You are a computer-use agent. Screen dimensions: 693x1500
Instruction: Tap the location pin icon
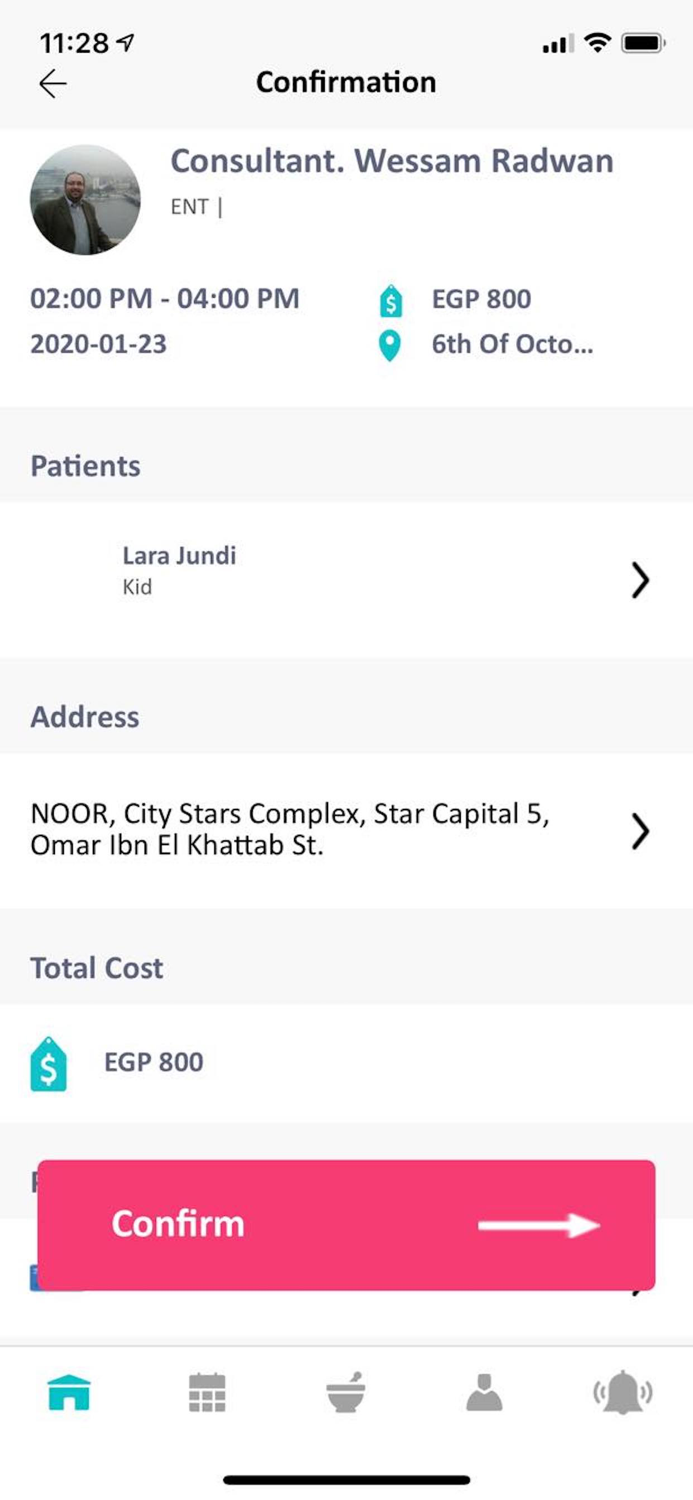tap(391, 346)
